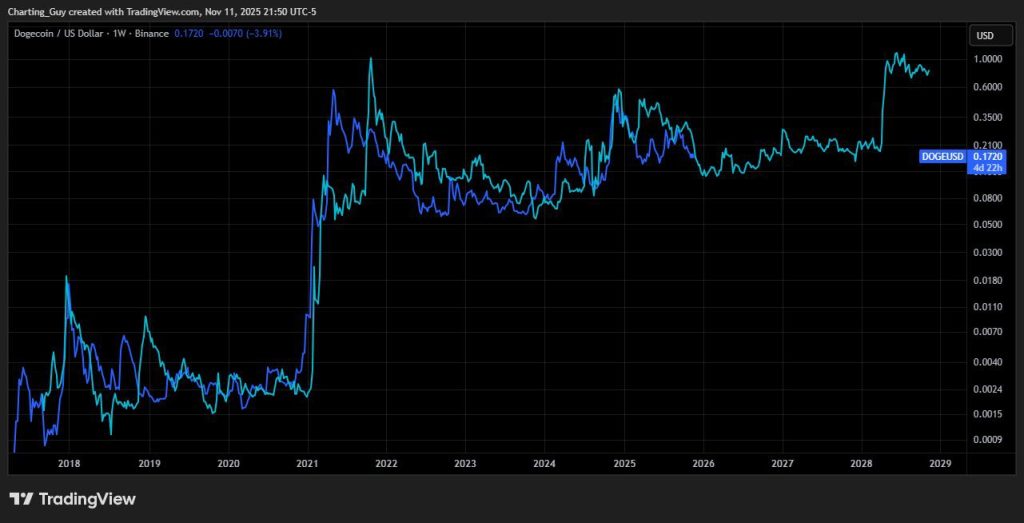Click the TradingView wordmark text
Viewport: 1024px width, 523px height.
point(87,499)
